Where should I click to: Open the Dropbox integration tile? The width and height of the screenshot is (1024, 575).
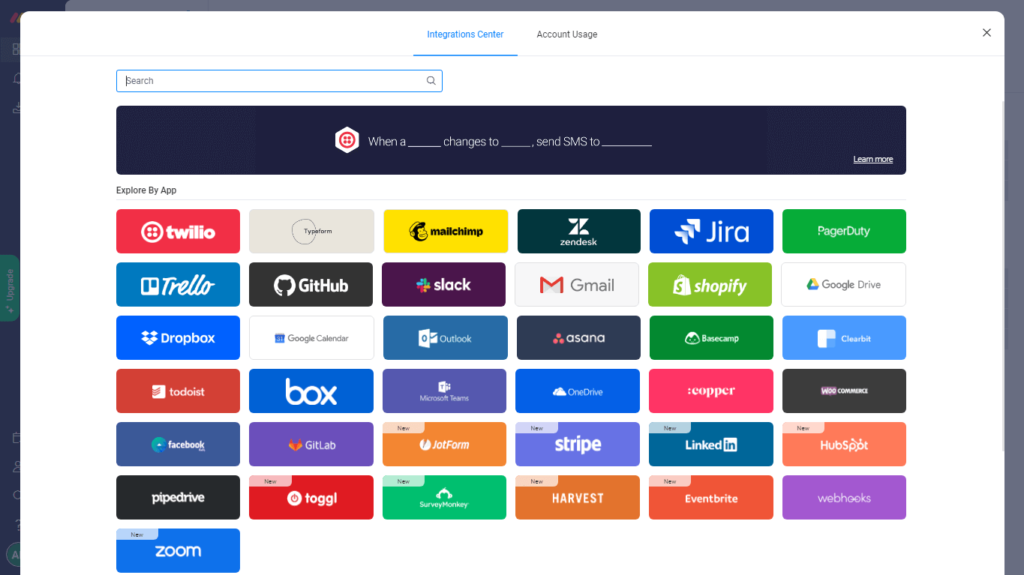pos(178,338)
